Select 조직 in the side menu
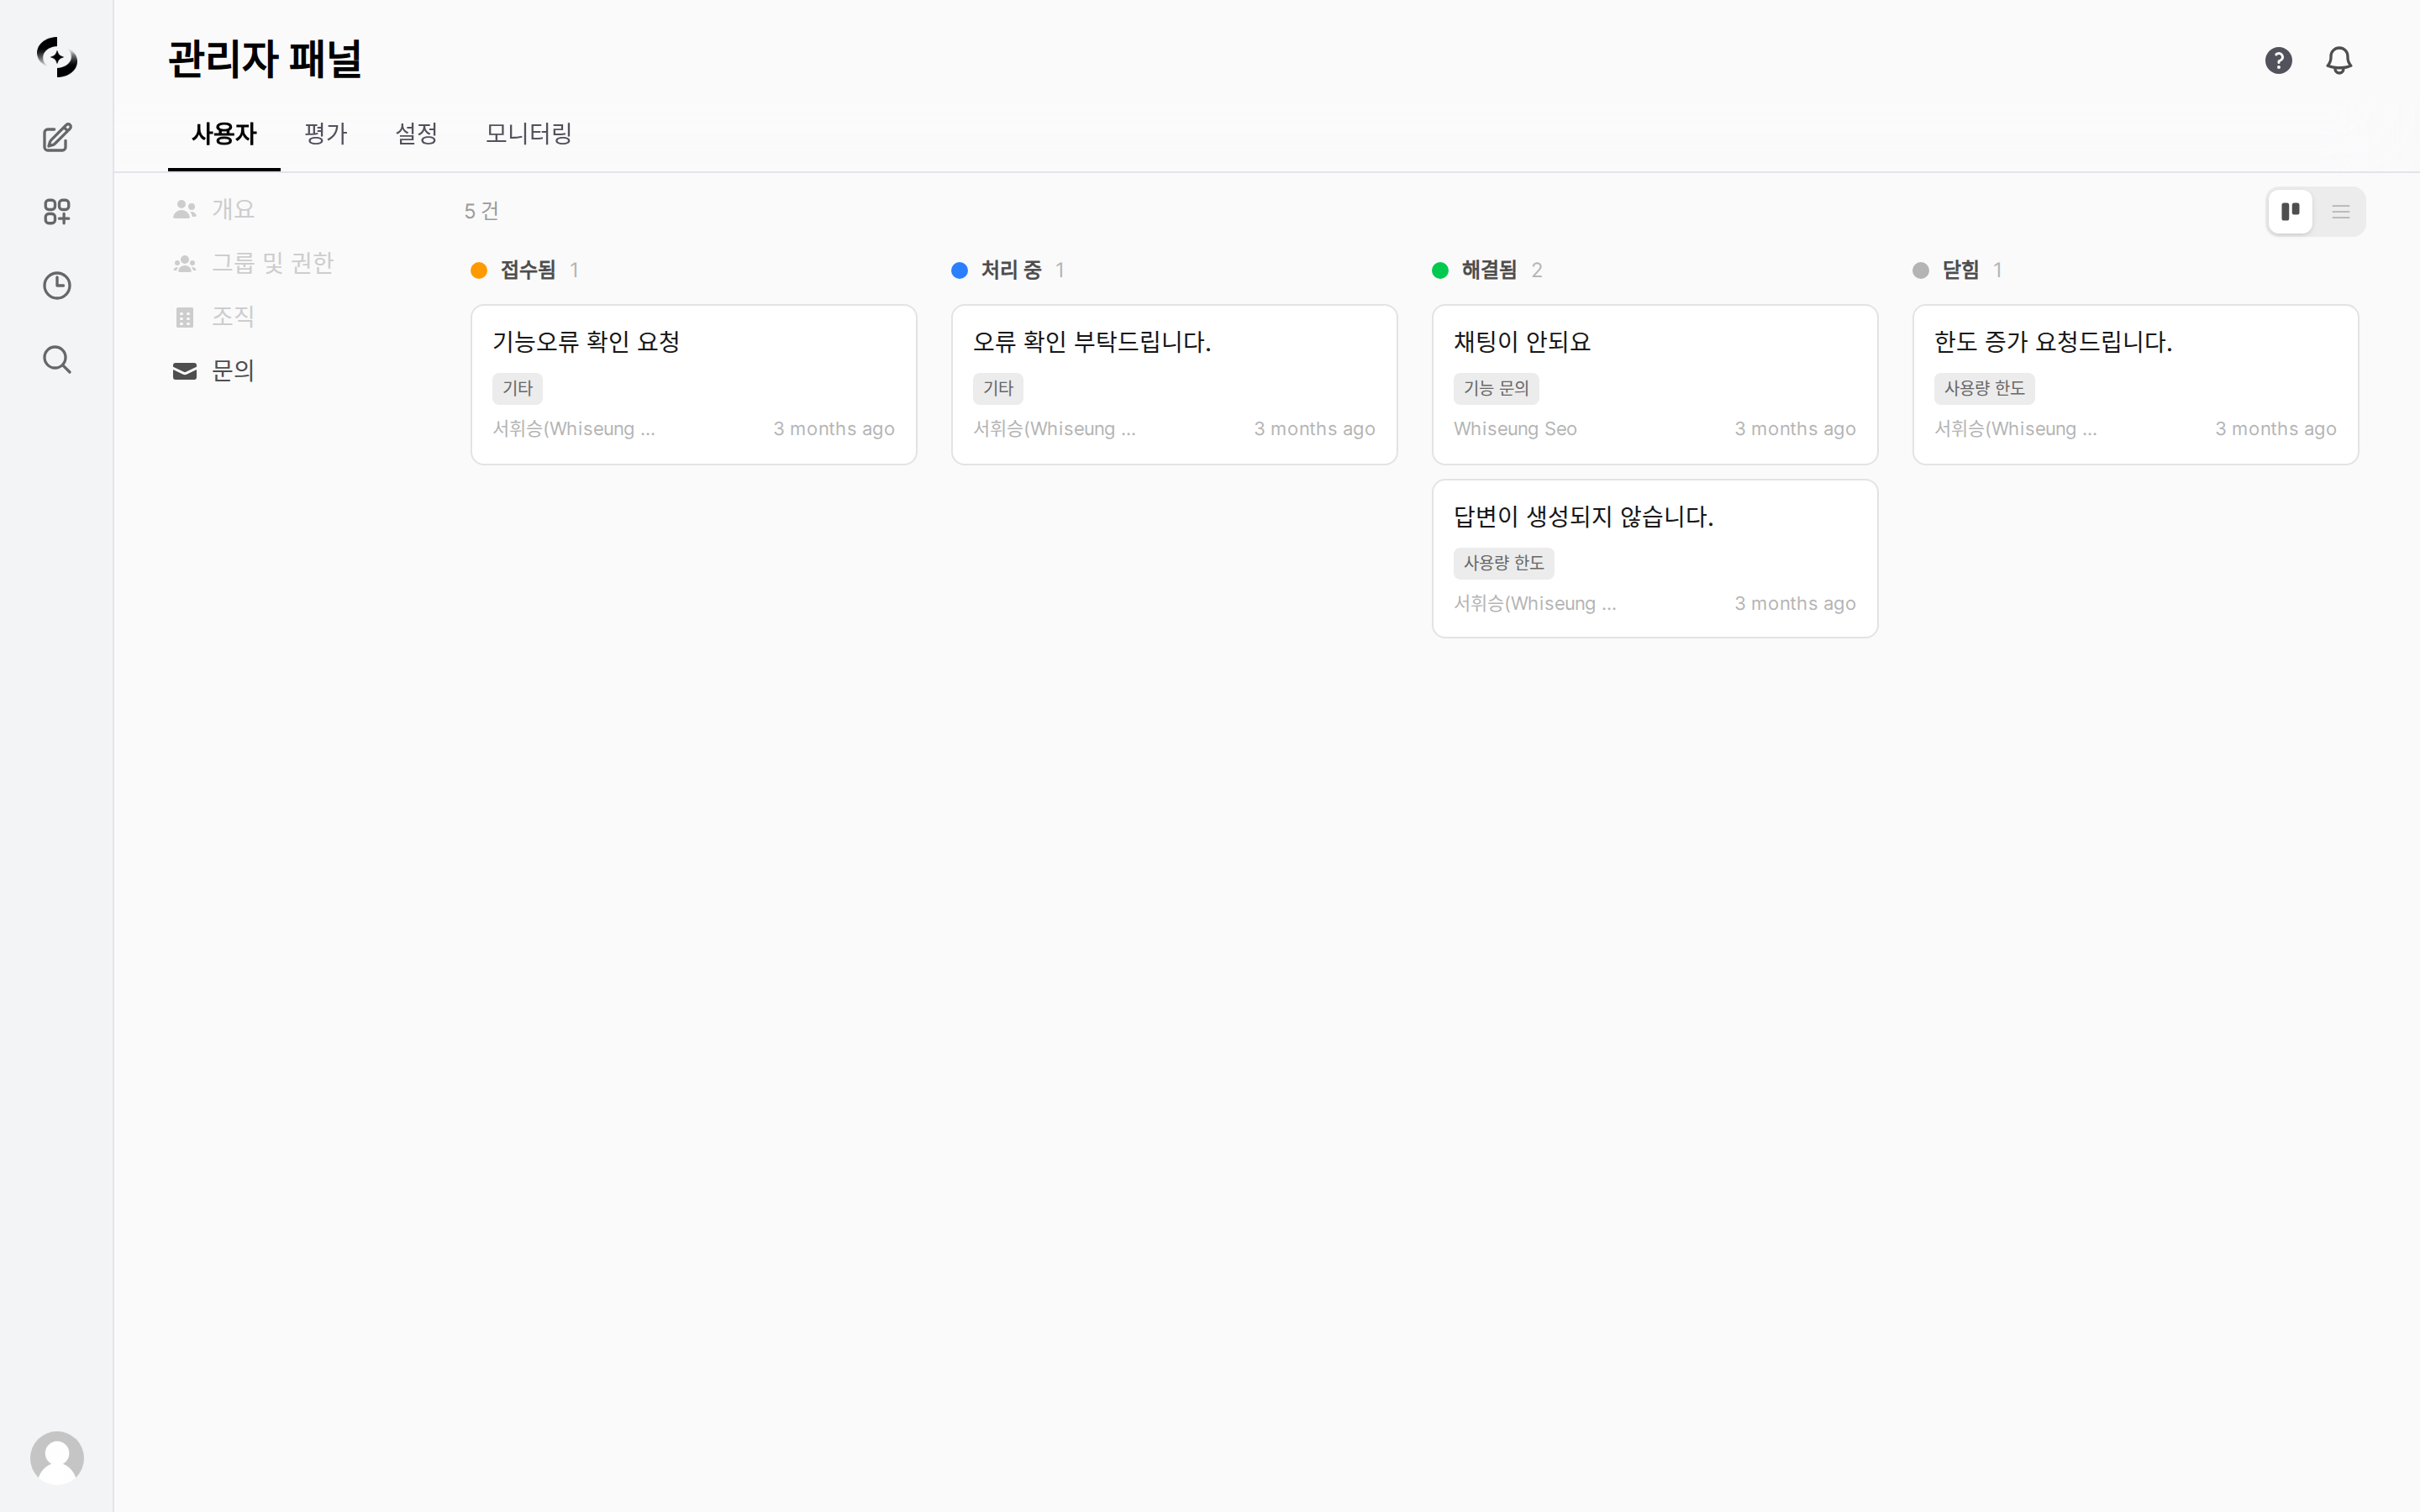Image resolution: width=2420 pixels, height=1512 pixels. click(214, 317)
